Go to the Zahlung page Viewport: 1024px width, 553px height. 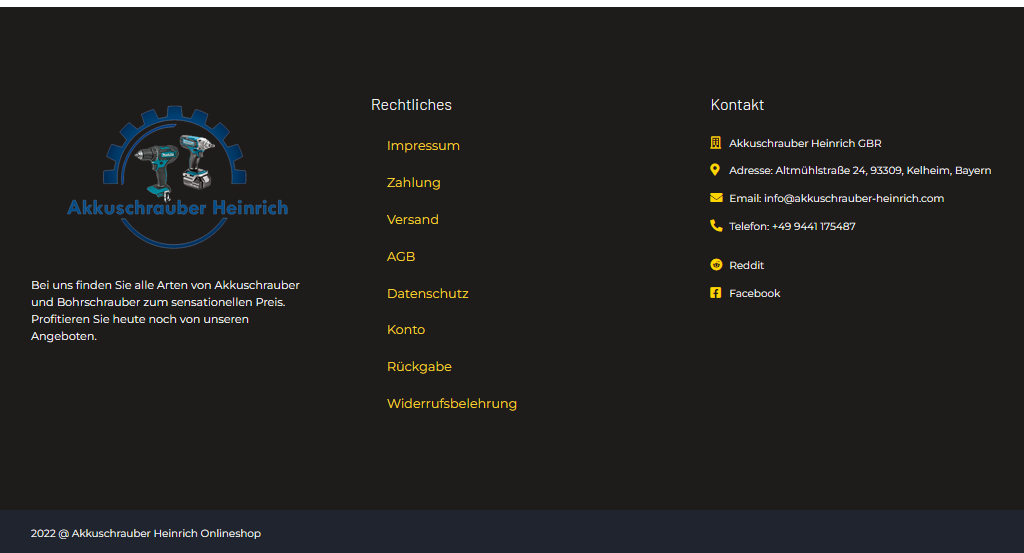click(413, 183)
